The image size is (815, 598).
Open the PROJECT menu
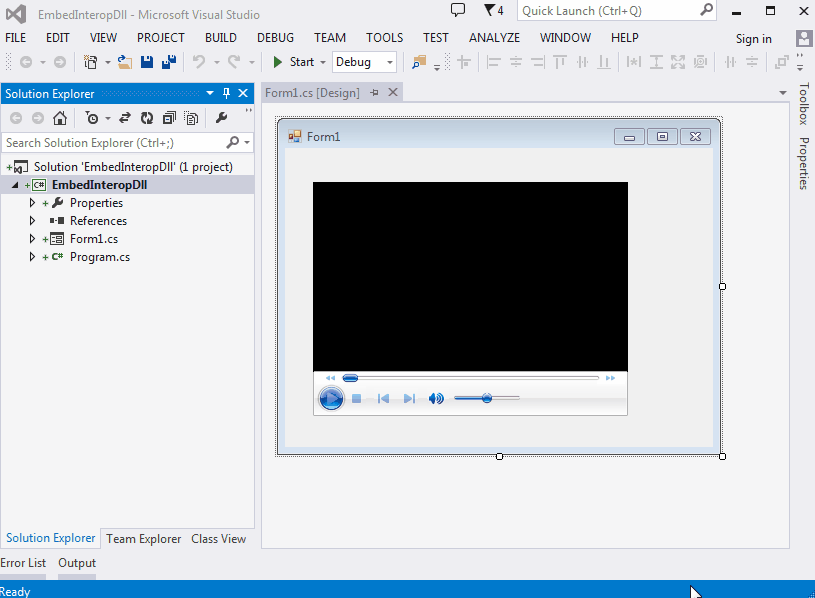coord(161,38)
